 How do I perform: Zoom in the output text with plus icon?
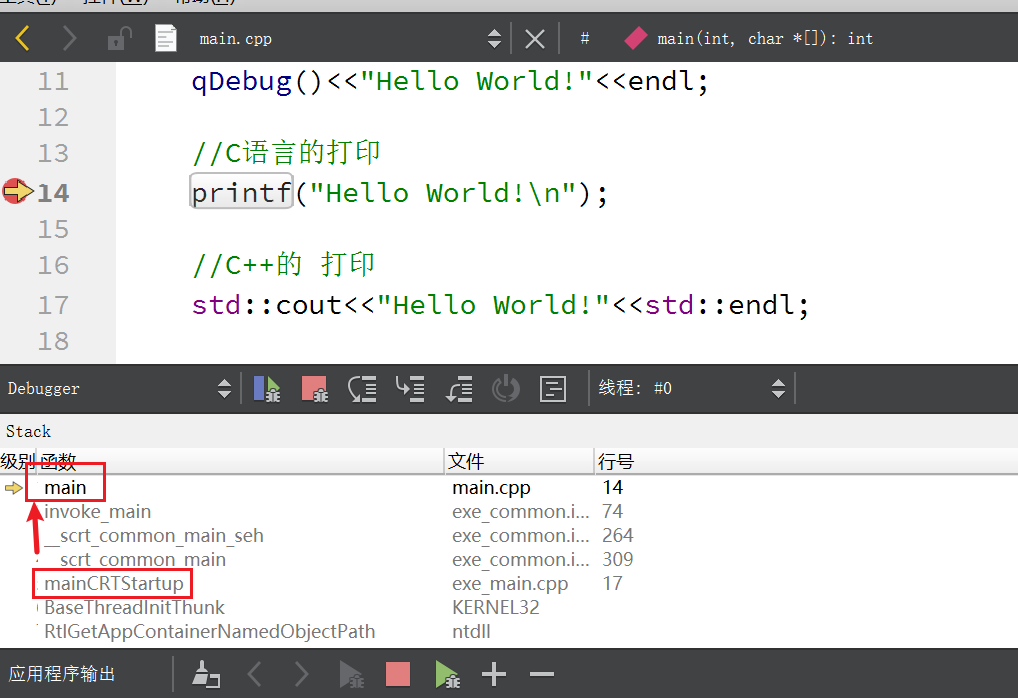click(494, 673)
